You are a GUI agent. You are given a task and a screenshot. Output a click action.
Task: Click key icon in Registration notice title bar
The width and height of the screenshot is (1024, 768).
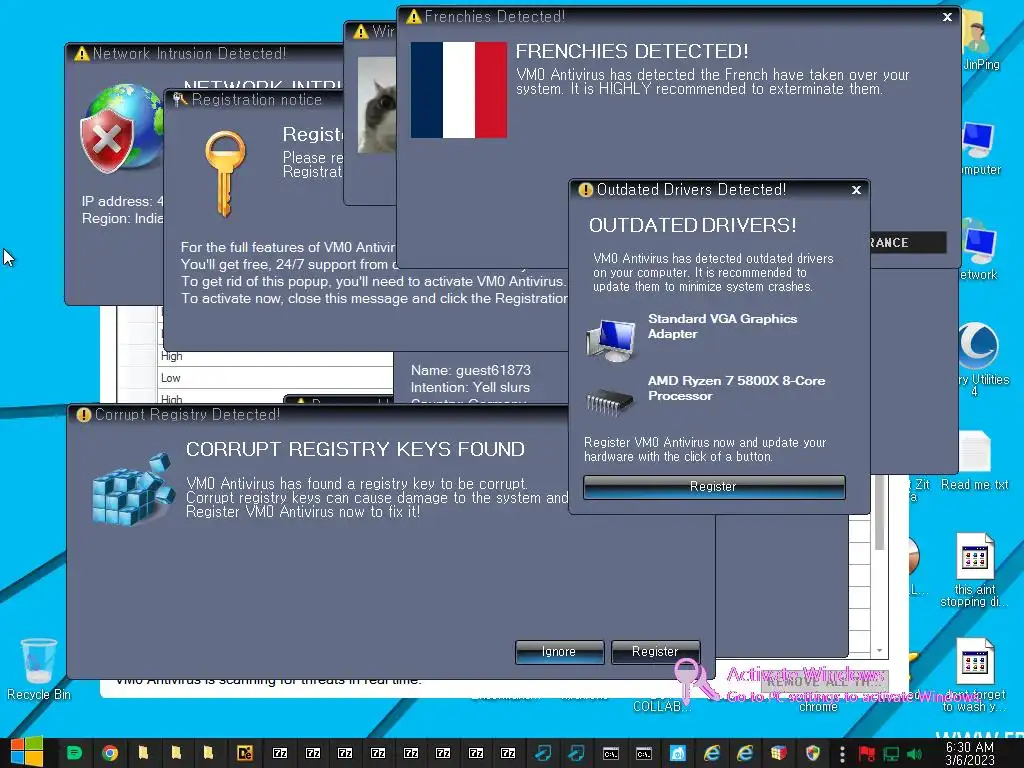180,100
